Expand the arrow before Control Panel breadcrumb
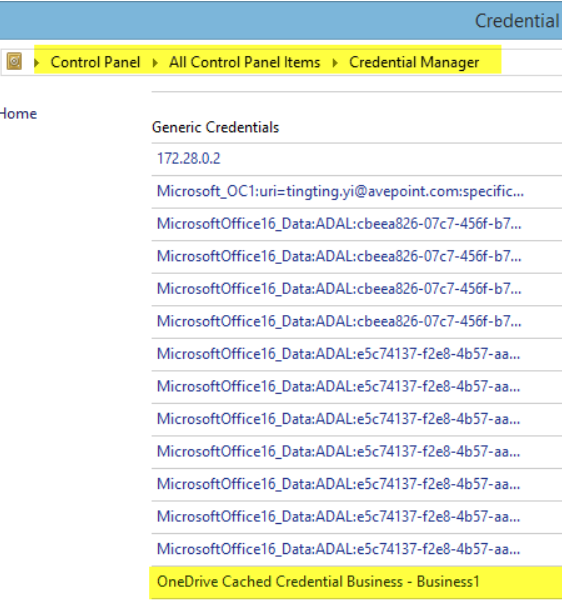 [37, 62]
